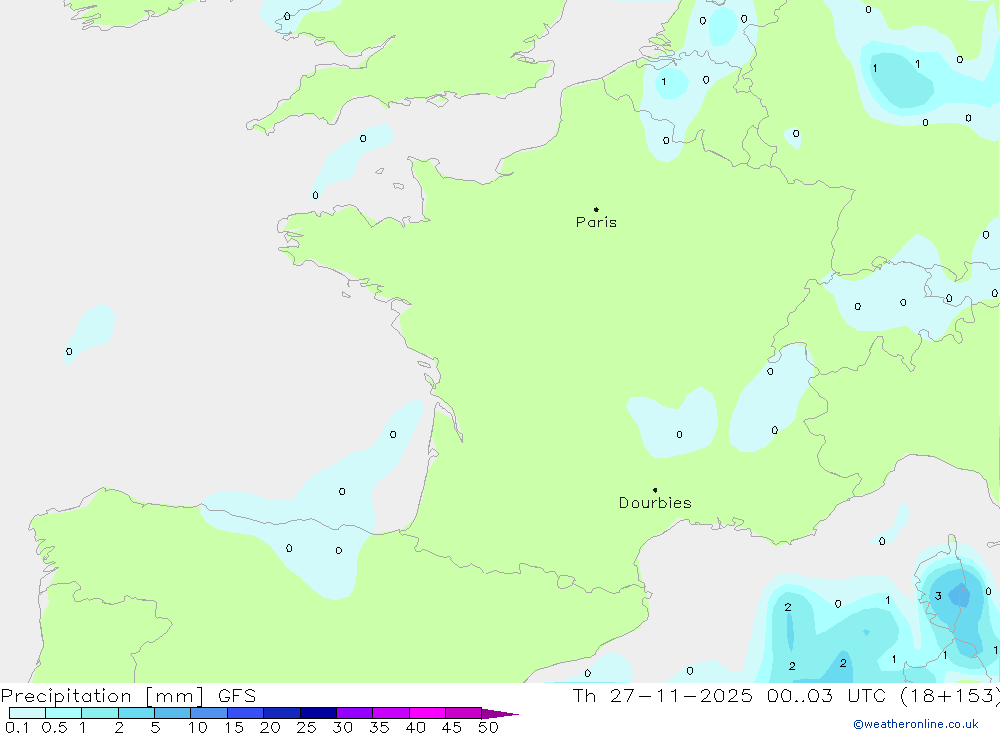This screenshot has height=733, width=1000.
Task: Click the '20' legend scale value
Action: click(x=270, y=727)
